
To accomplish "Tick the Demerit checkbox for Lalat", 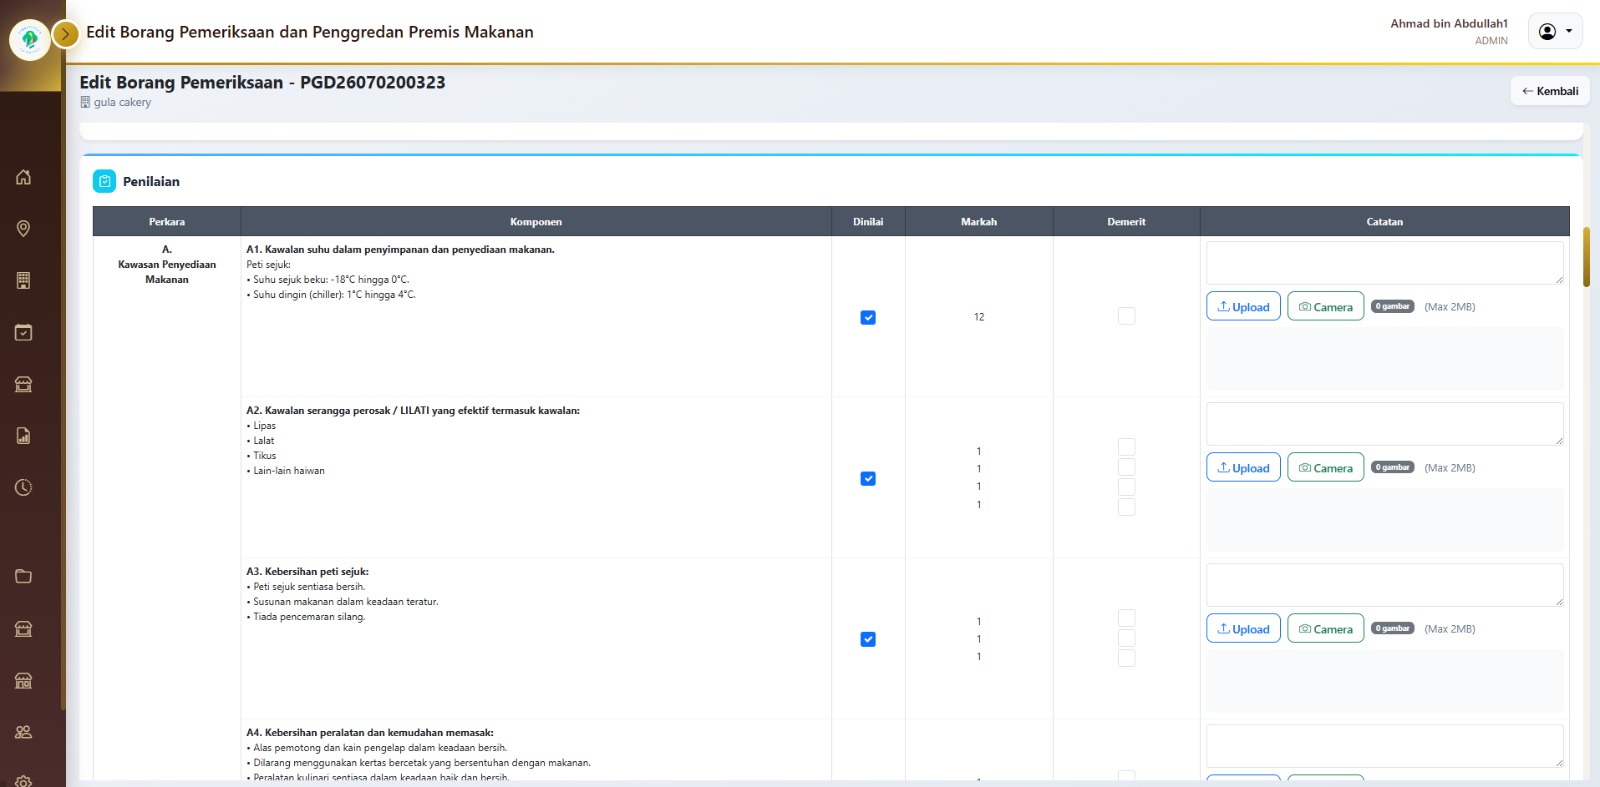I will (1126, 467).
